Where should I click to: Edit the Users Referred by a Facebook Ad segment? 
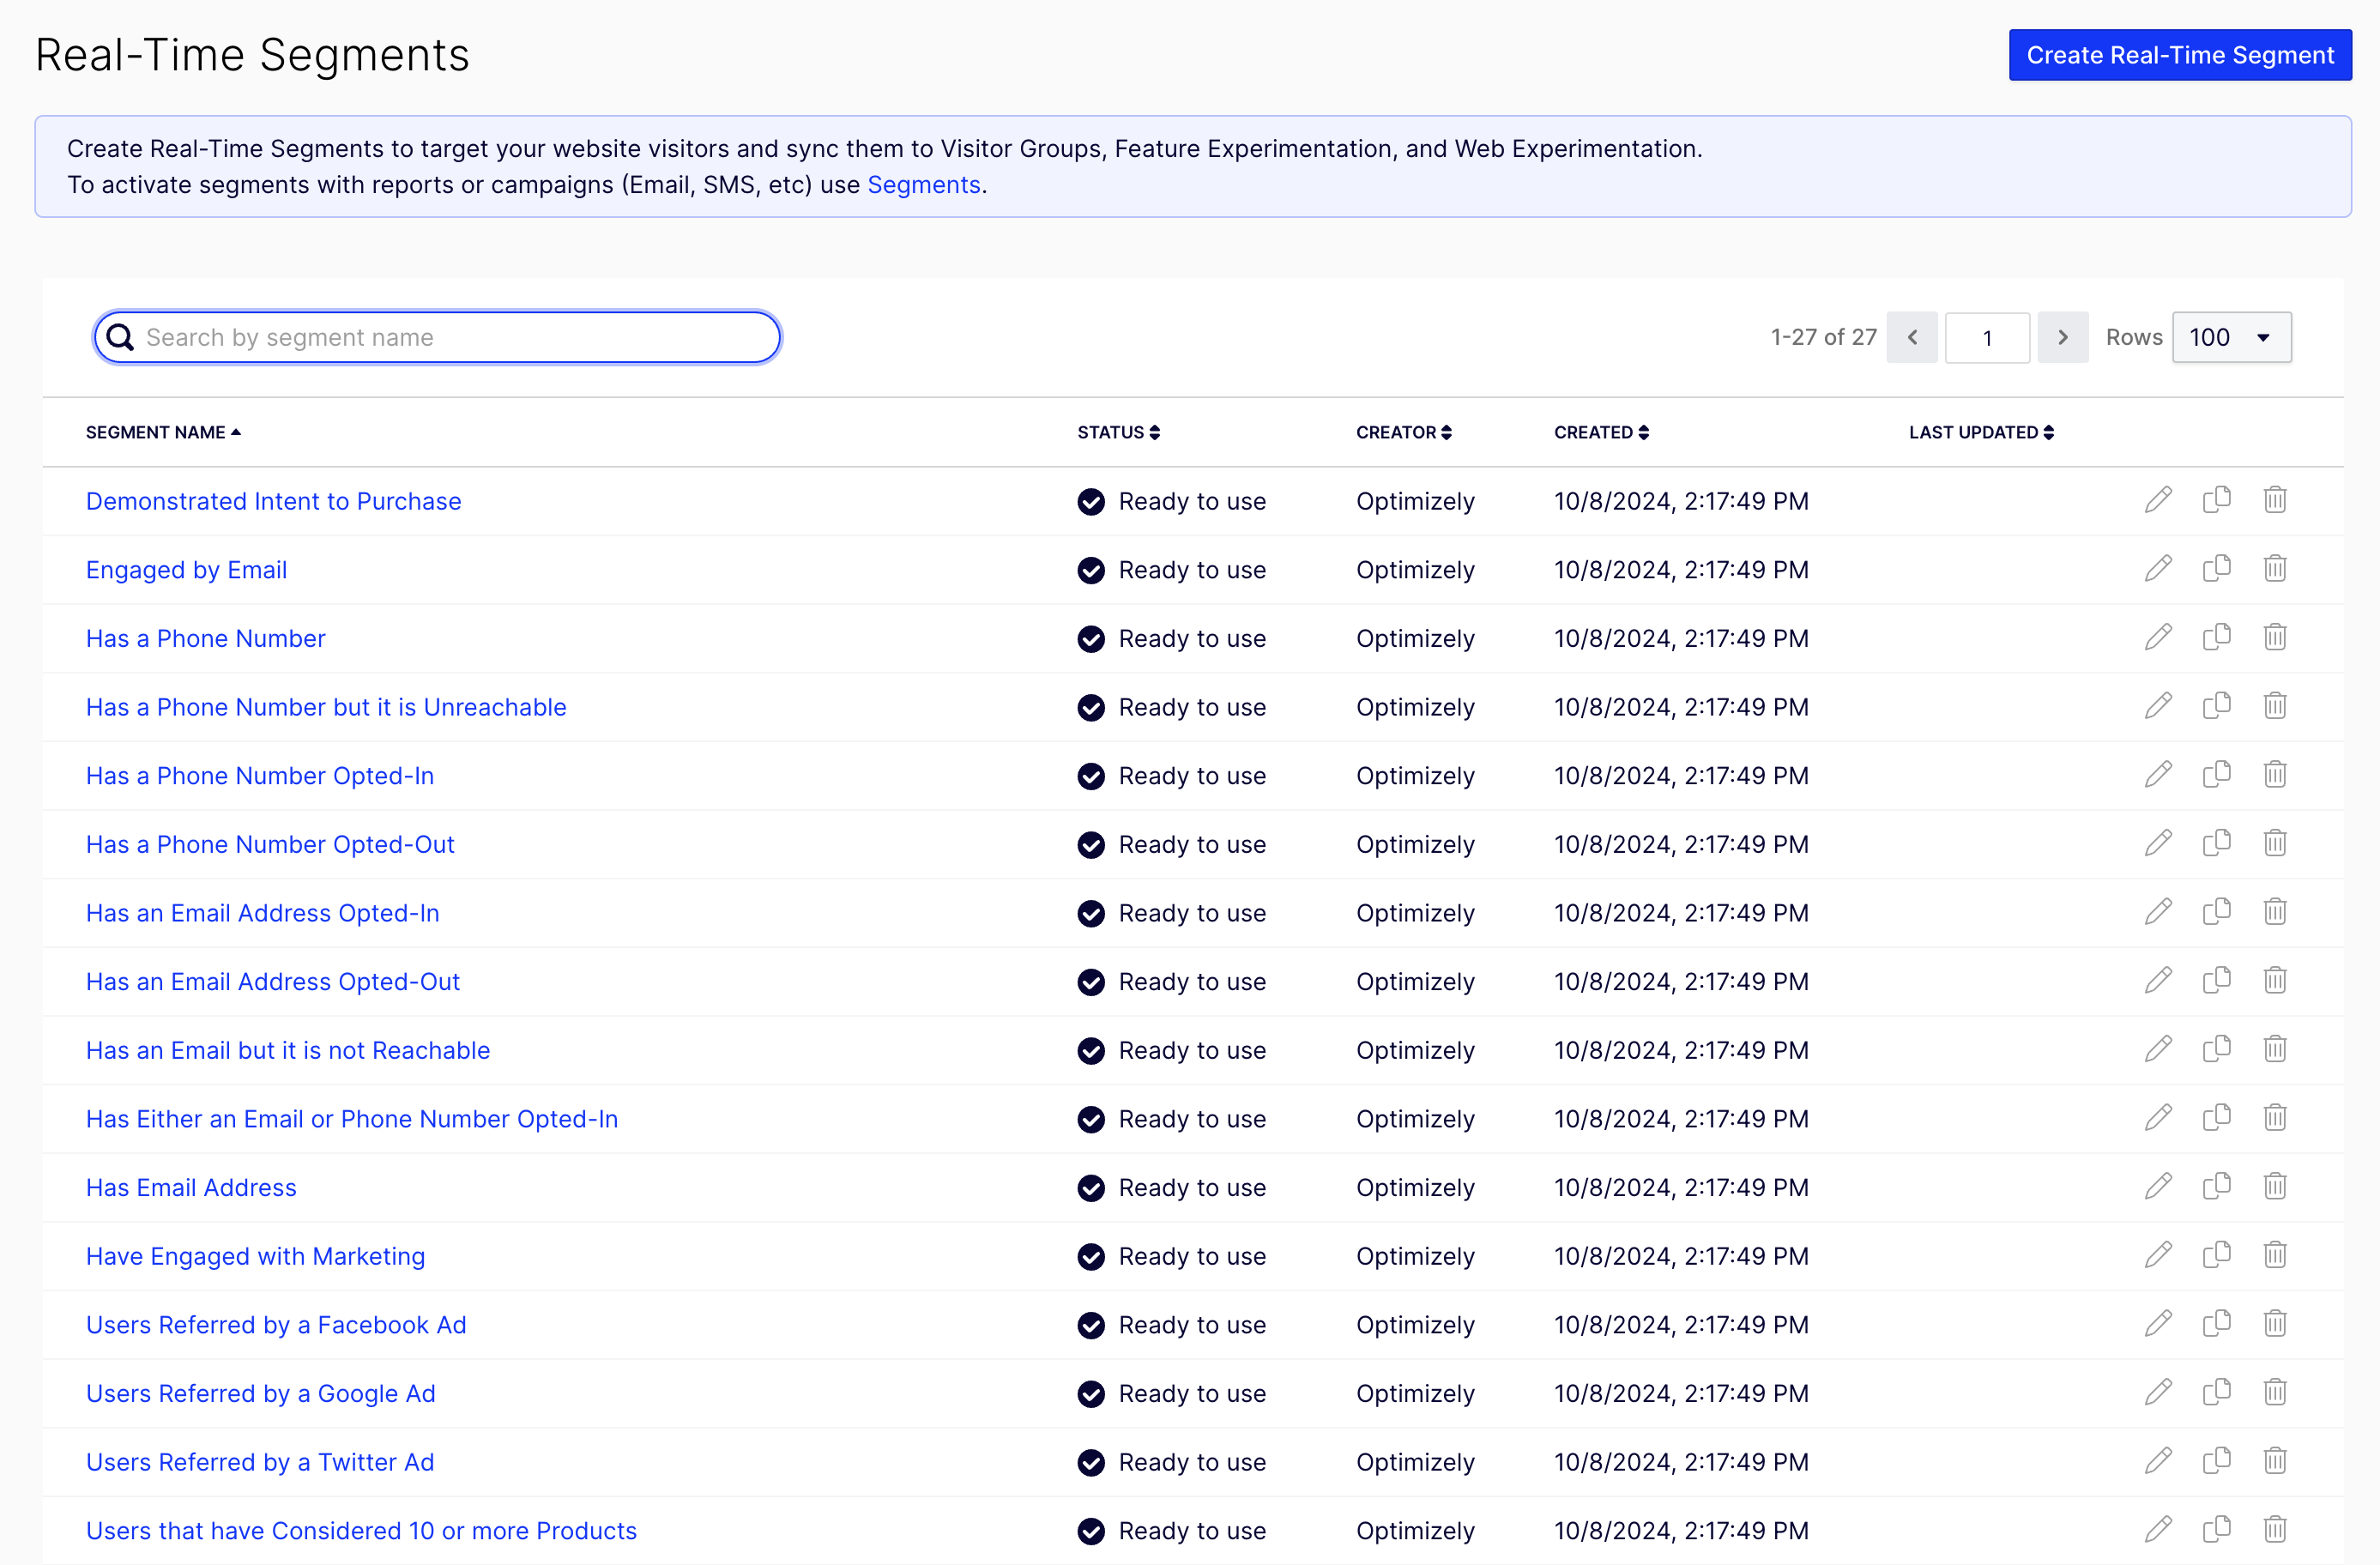(x=2157, y=1324)
